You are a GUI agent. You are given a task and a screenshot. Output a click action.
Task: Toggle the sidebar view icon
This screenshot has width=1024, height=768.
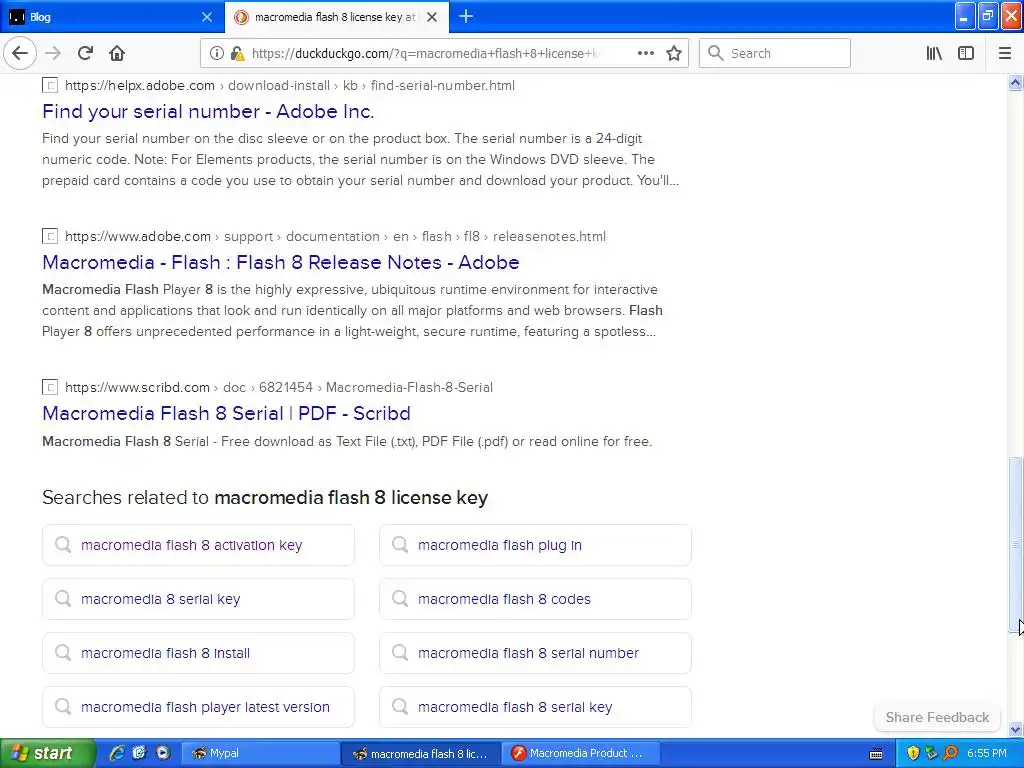966,54
